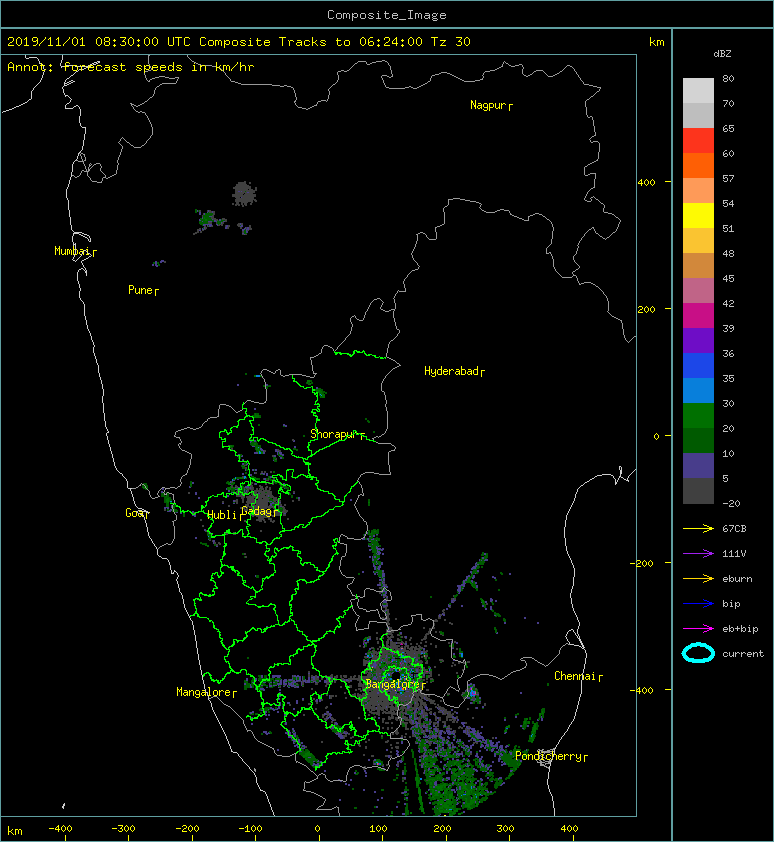Select the mauve 45 dBZ swatch
The height and width of the screenshot is (842, 774).
[698, 290]
